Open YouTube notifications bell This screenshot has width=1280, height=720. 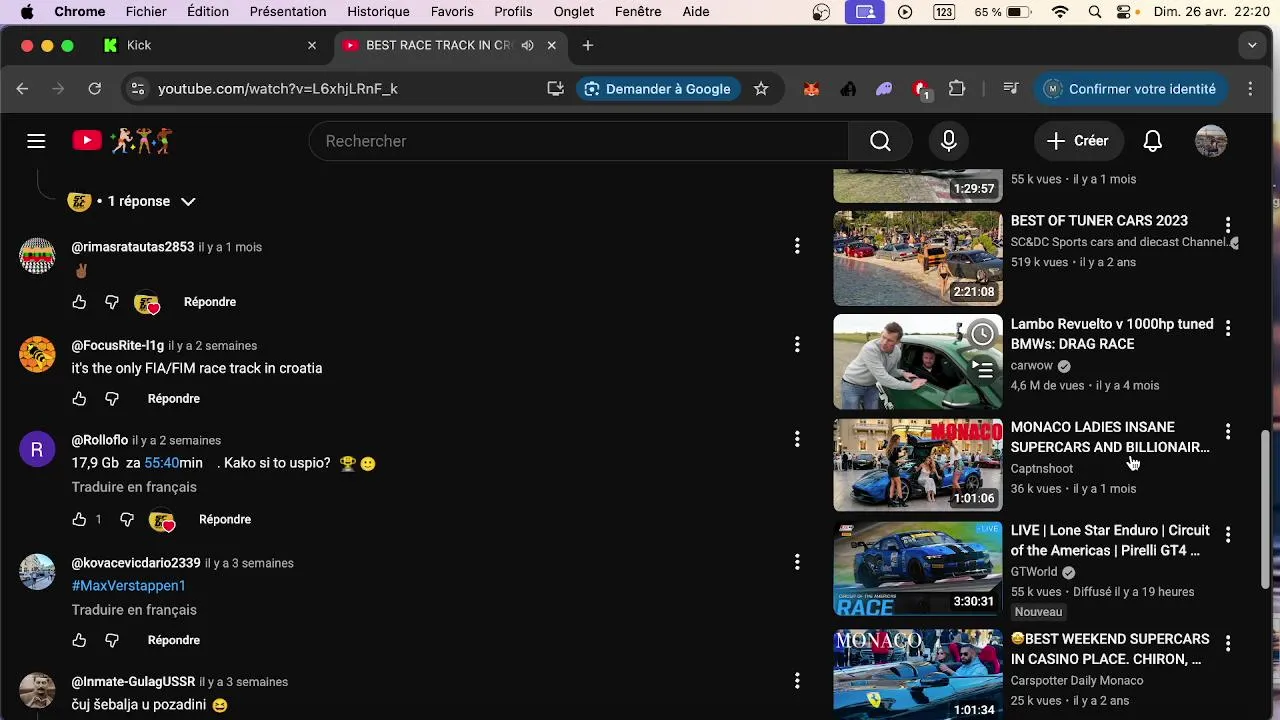pos(1153,141)
